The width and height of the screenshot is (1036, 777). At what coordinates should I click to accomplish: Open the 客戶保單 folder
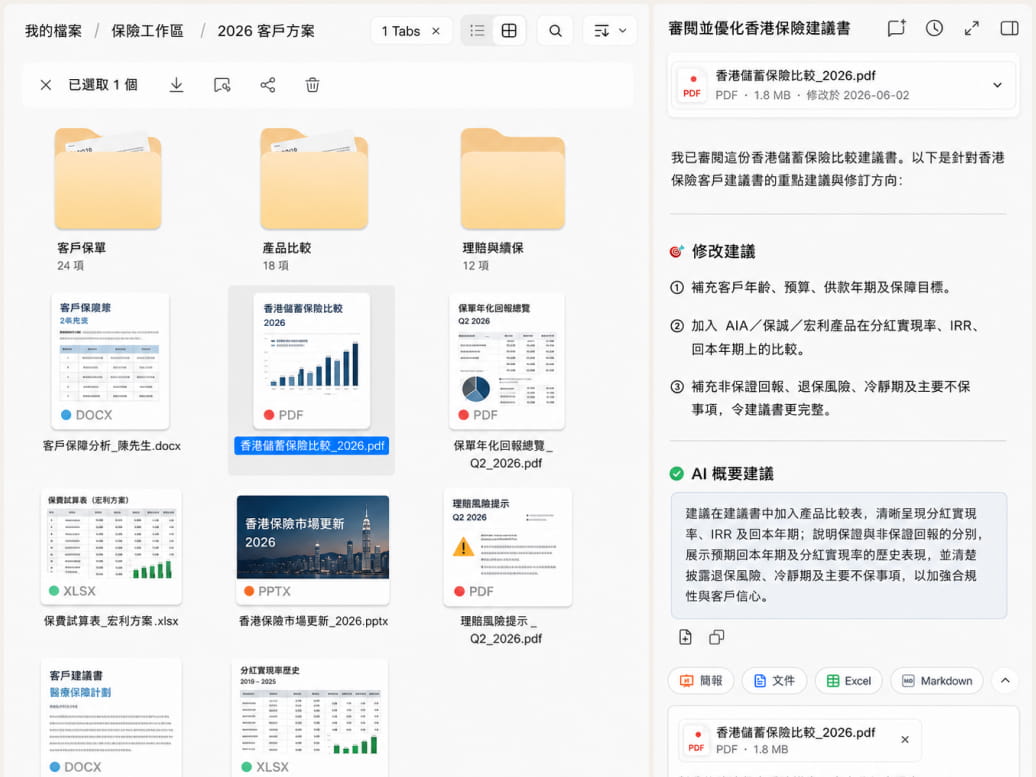coord(108,179)
